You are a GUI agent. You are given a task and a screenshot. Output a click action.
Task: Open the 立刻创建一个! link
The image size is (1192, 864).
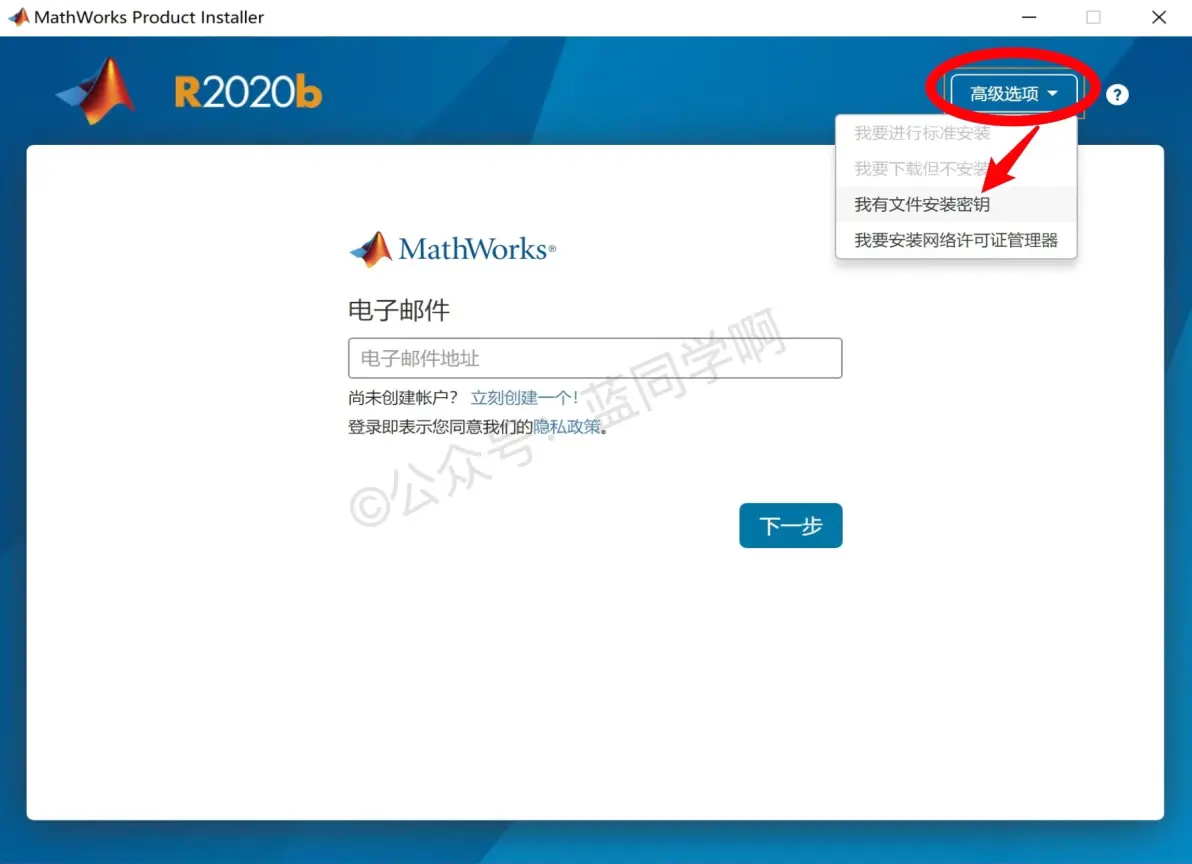click(x=525, y=397)
